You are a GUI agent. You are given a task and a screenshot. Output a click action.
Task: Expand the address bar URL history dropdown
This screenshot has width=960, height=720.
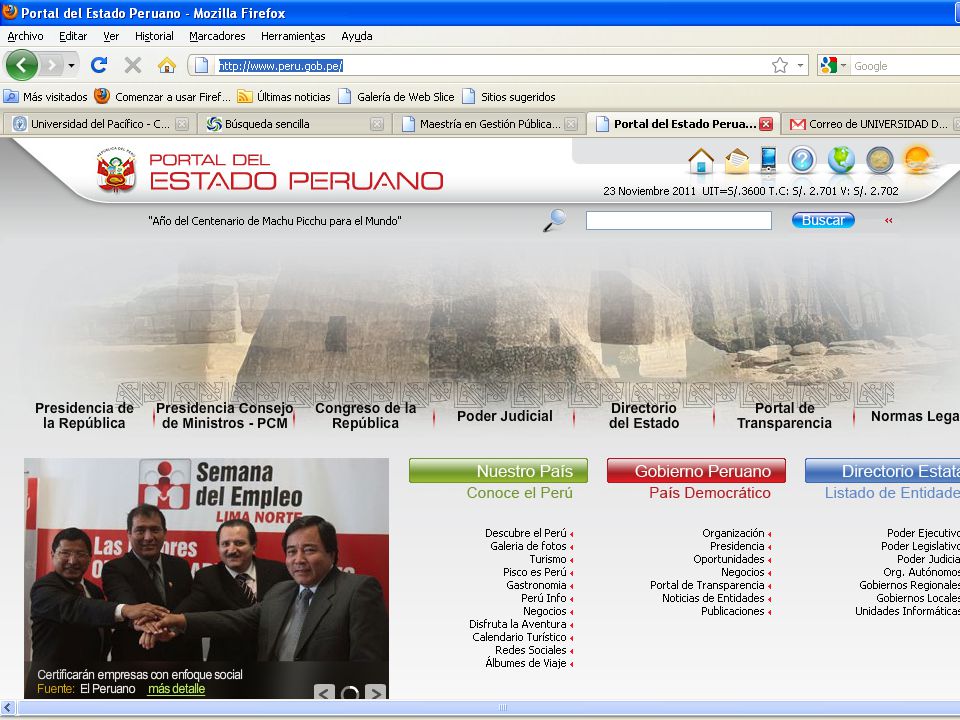(800, 66)
